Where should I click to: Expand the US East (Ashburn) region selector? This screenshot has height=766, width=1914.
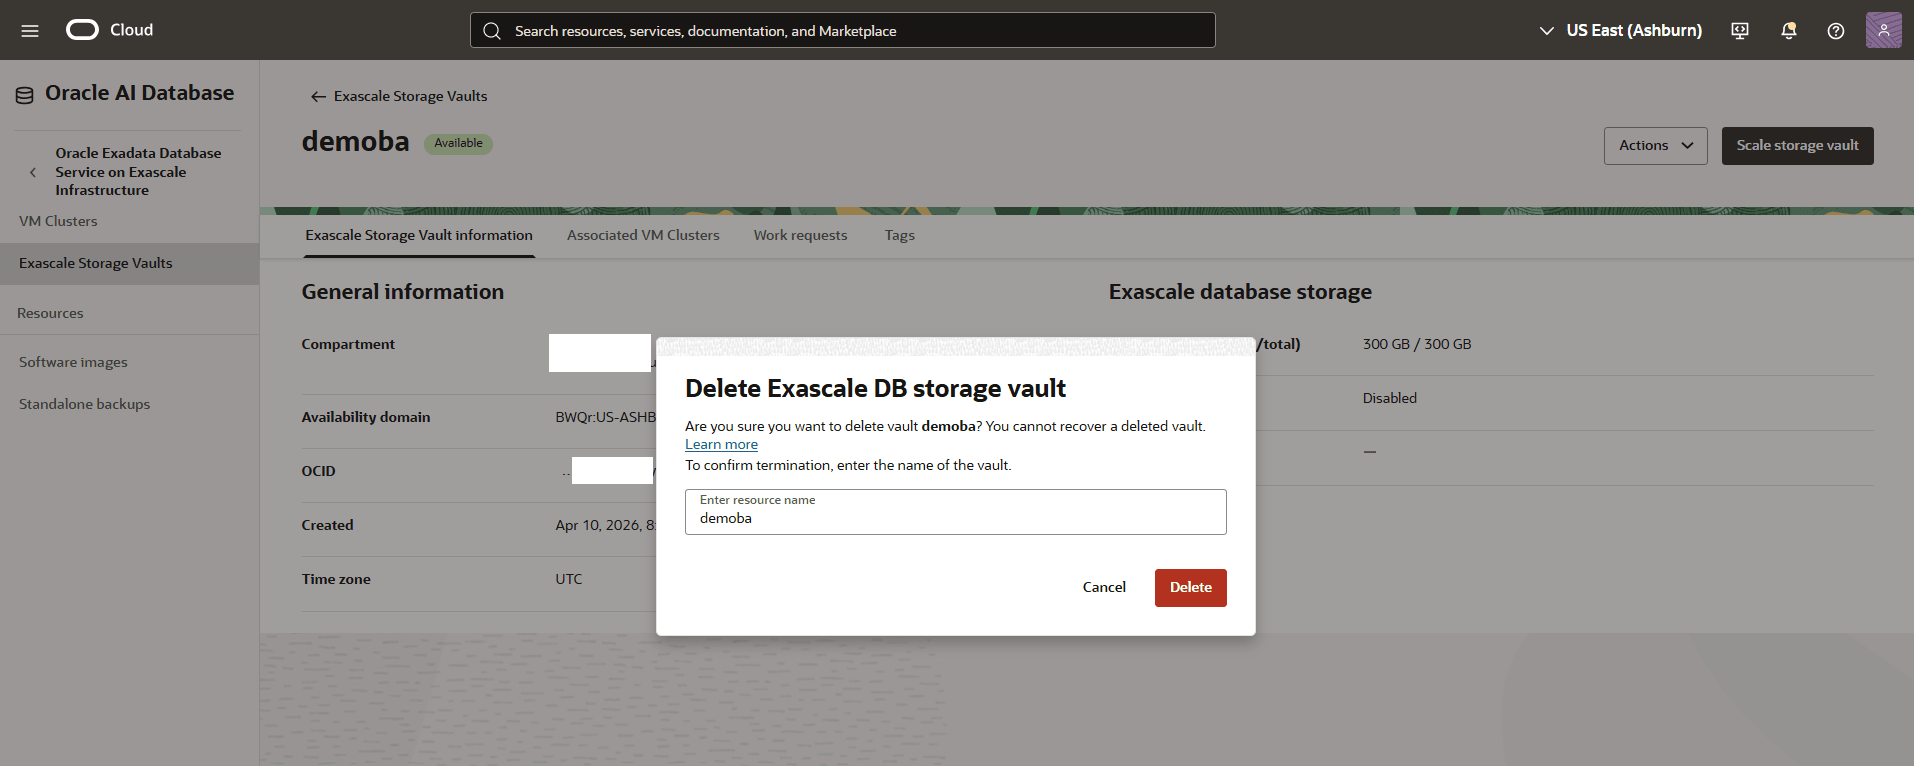click(1620, 31)
